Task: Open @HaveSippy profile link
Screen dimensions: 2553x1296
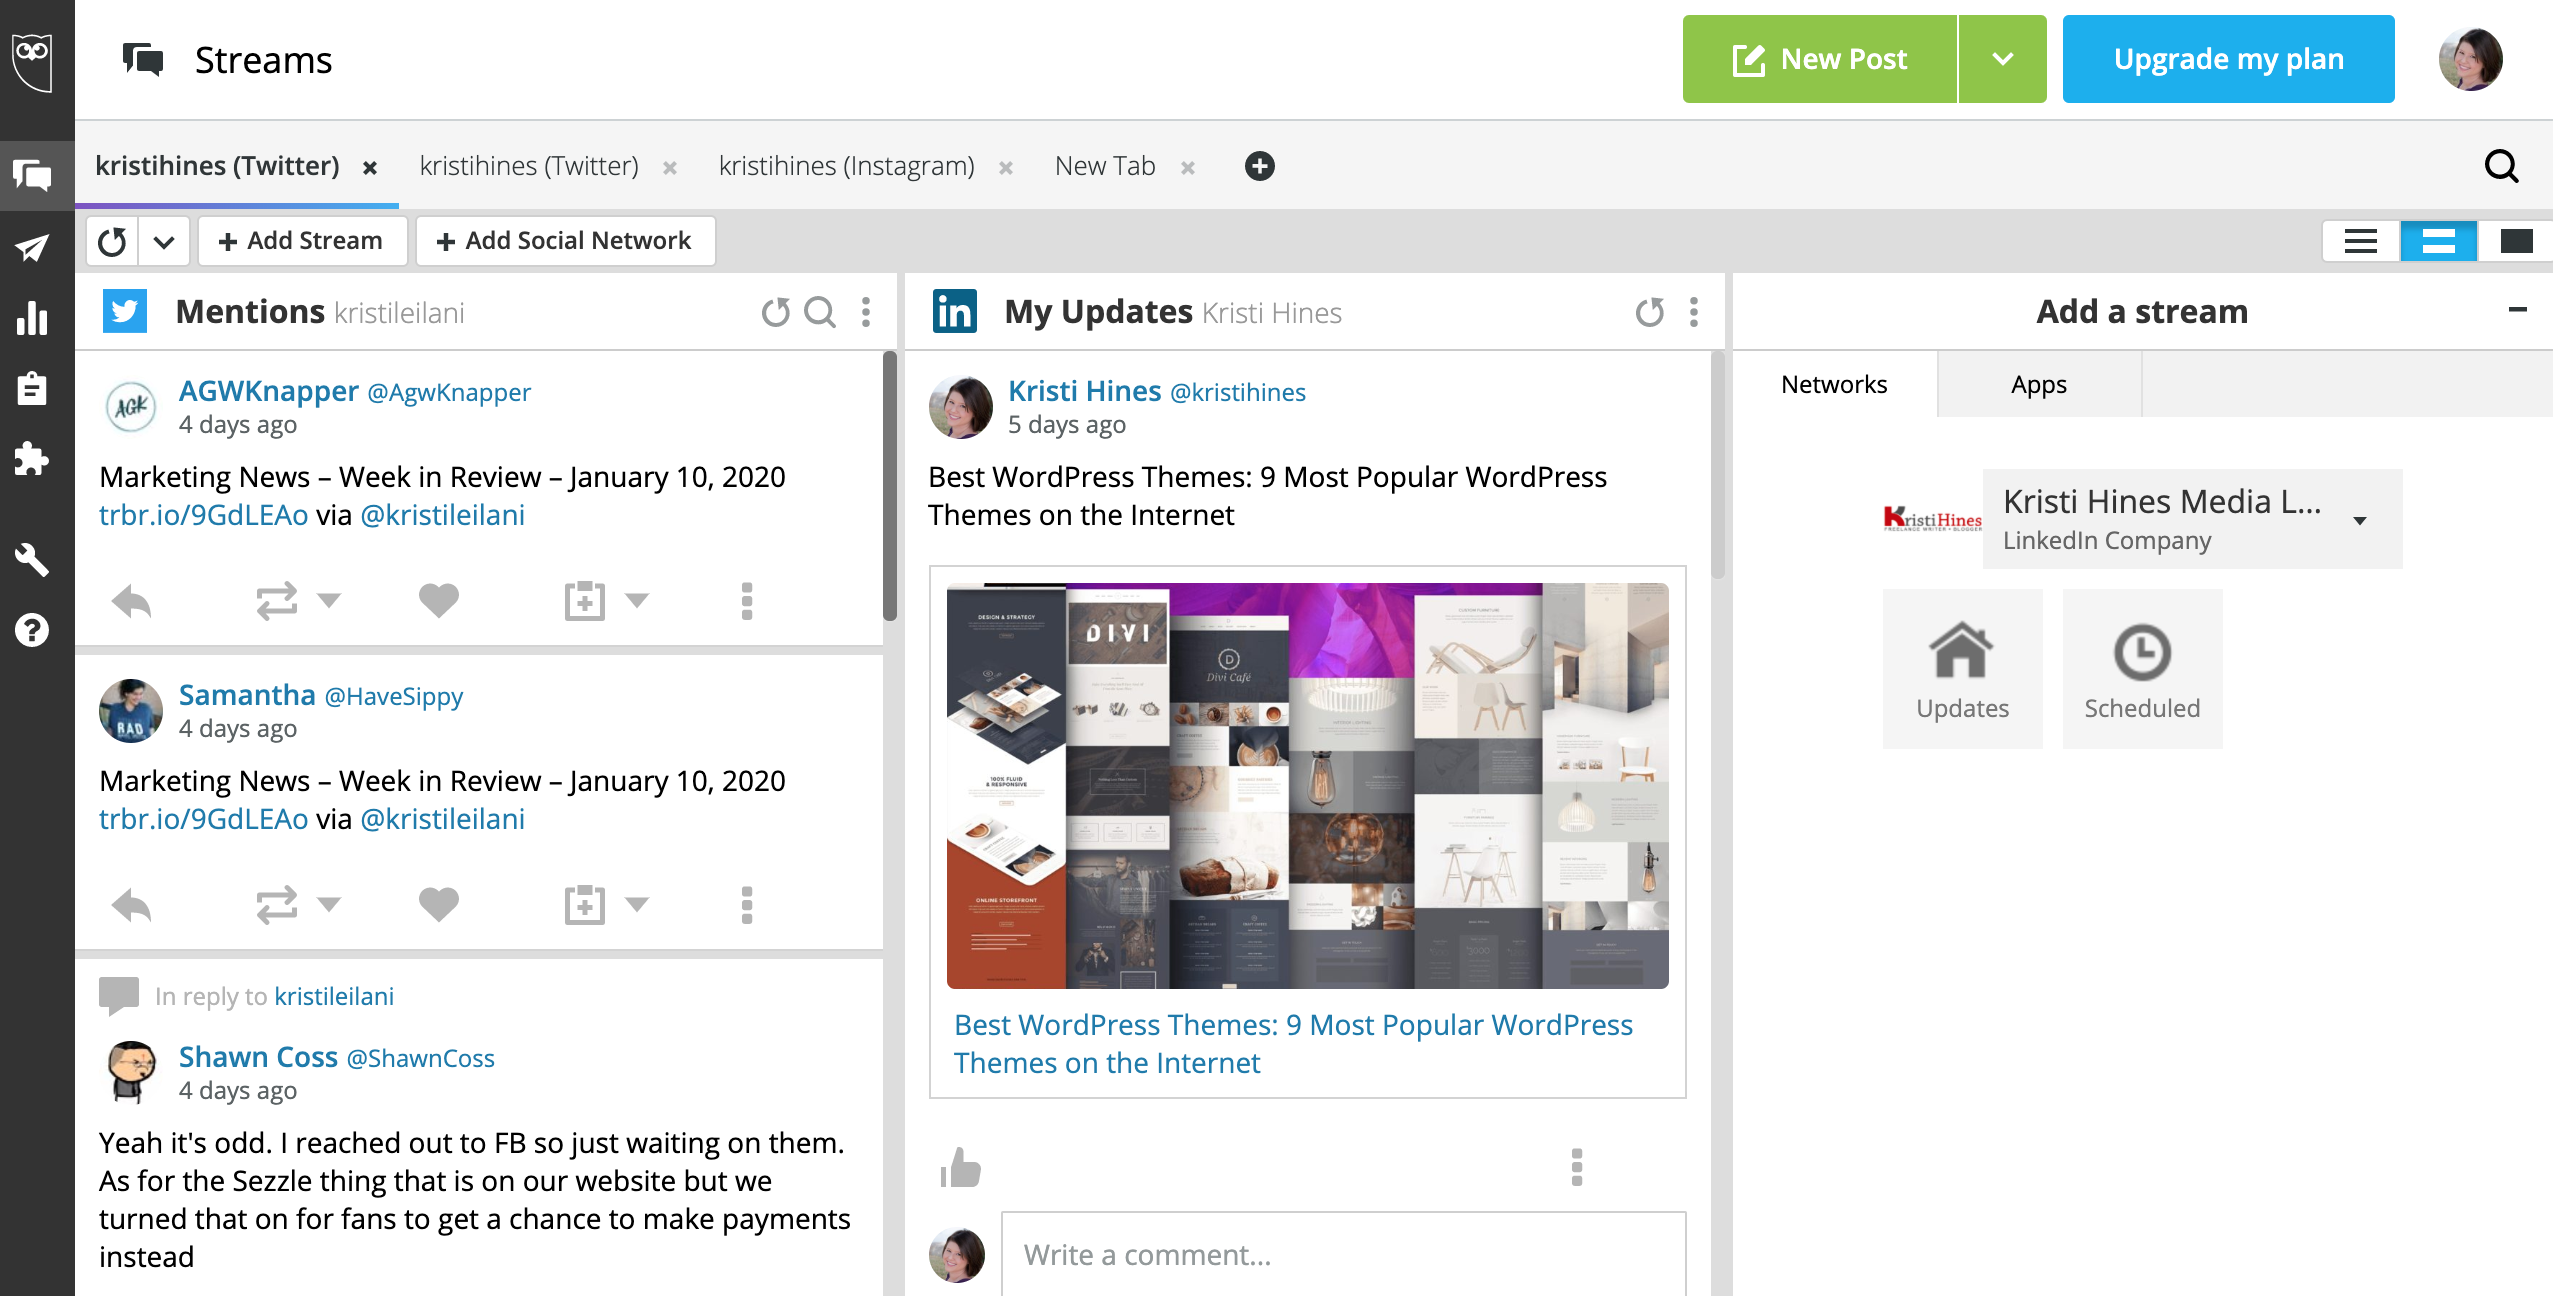Action: point(394,696)
